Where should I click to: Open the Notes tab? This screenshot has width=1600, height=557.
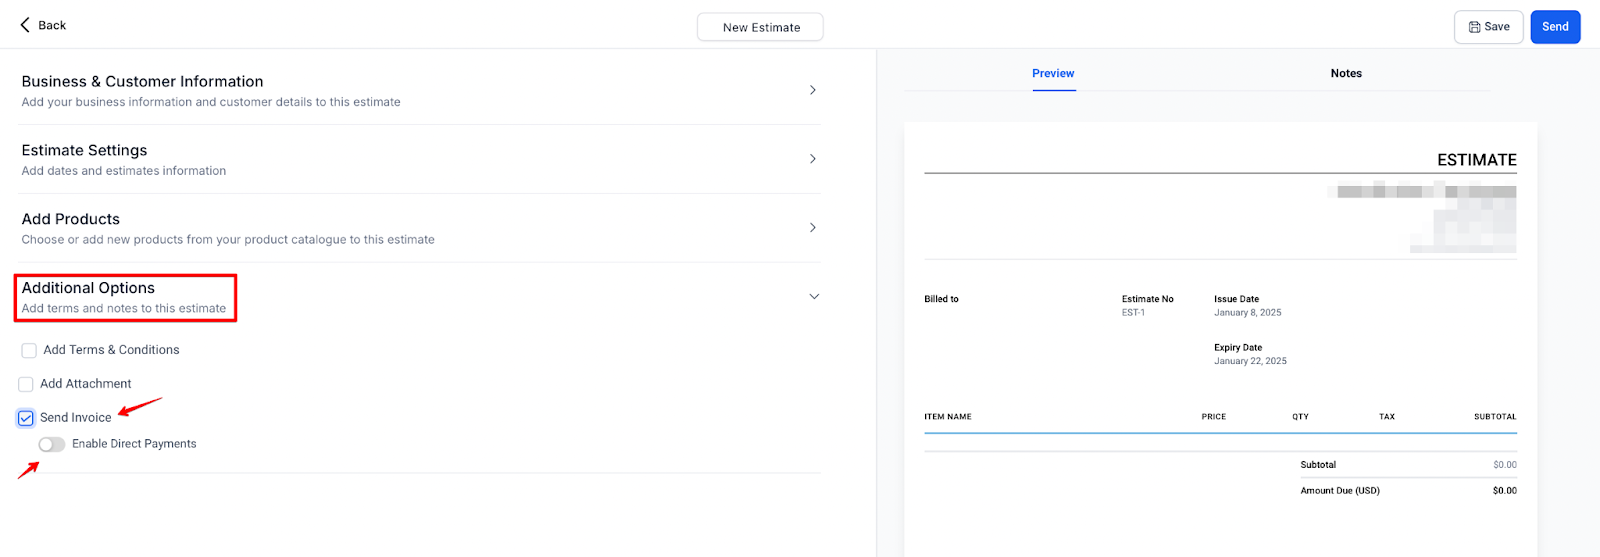click(x=1346, y=74)
